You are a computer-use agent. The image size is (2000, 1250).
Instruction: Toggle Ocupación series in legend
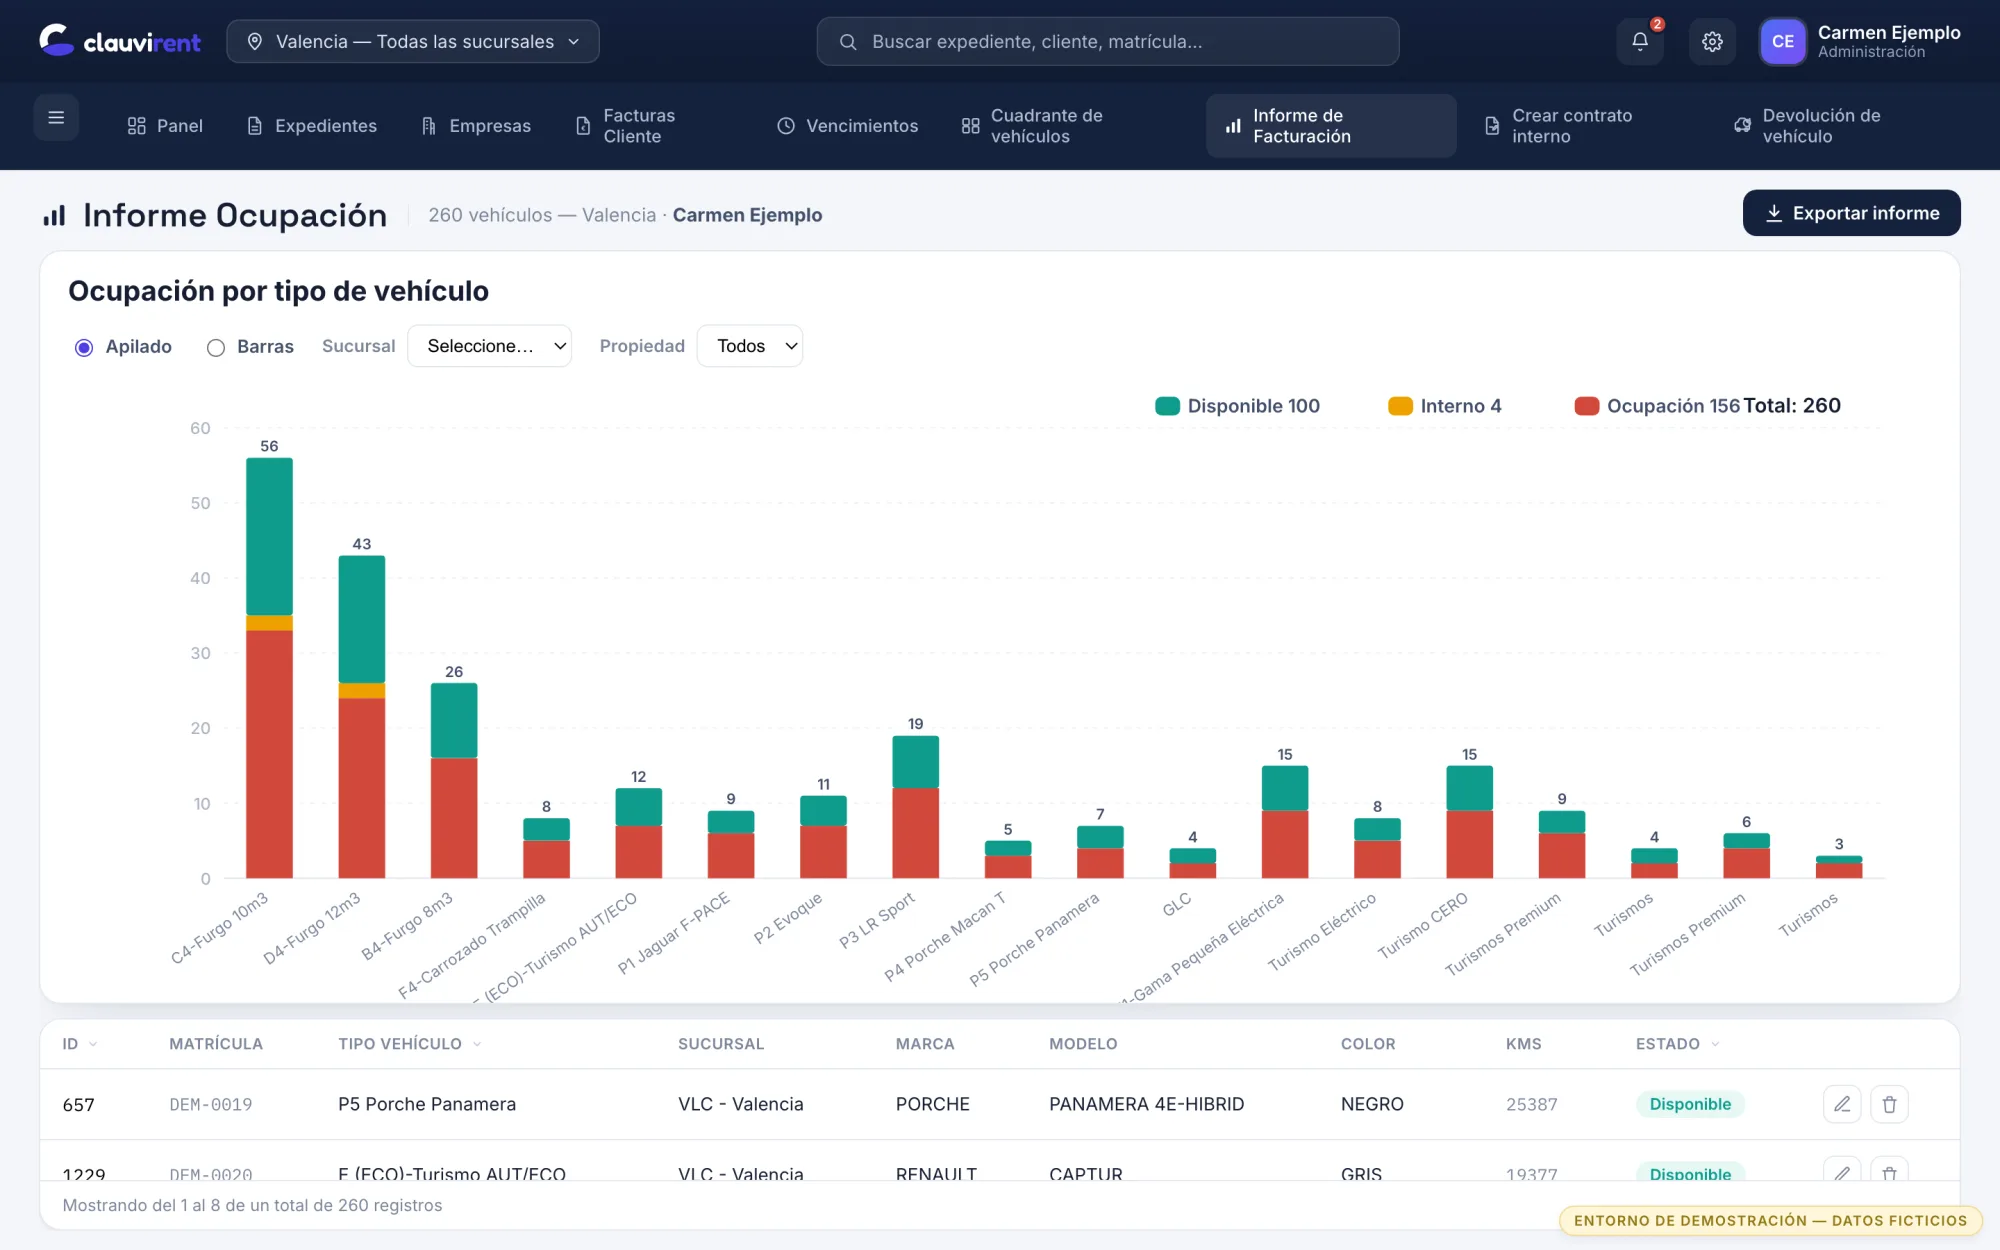coord(1657,406)
